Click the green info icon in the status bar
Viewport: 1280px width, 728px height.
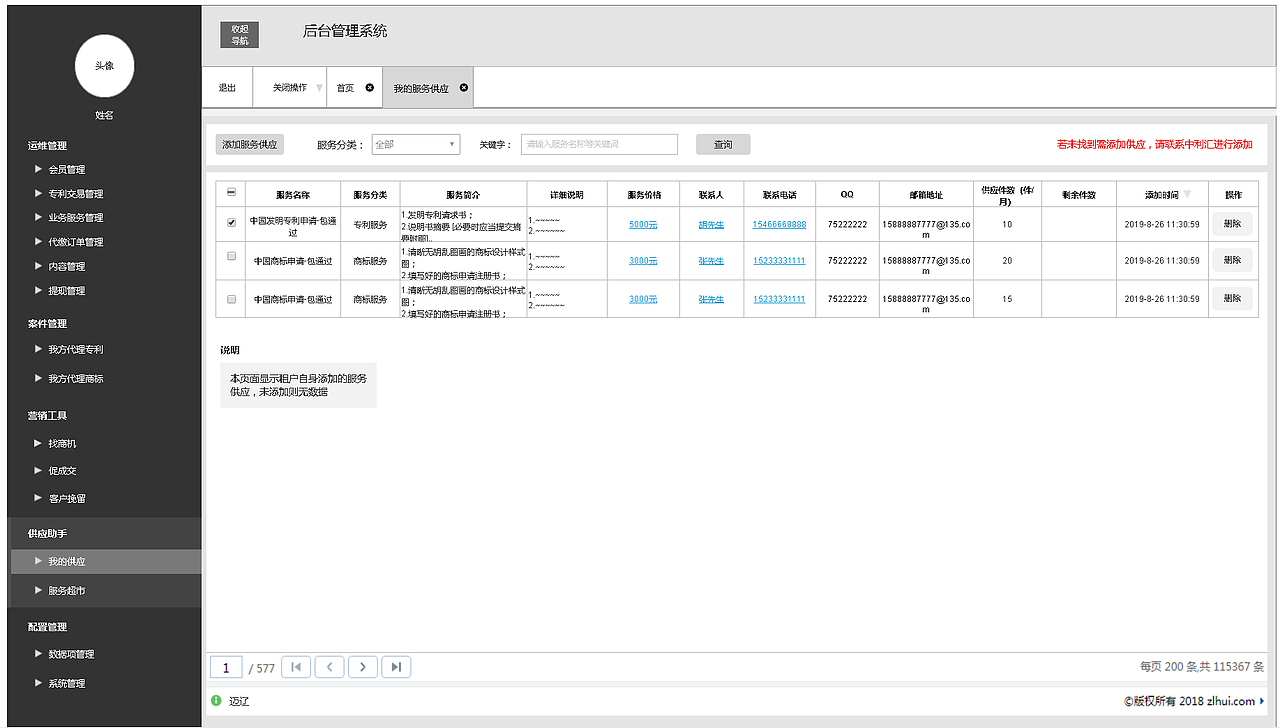coord(215,700)
